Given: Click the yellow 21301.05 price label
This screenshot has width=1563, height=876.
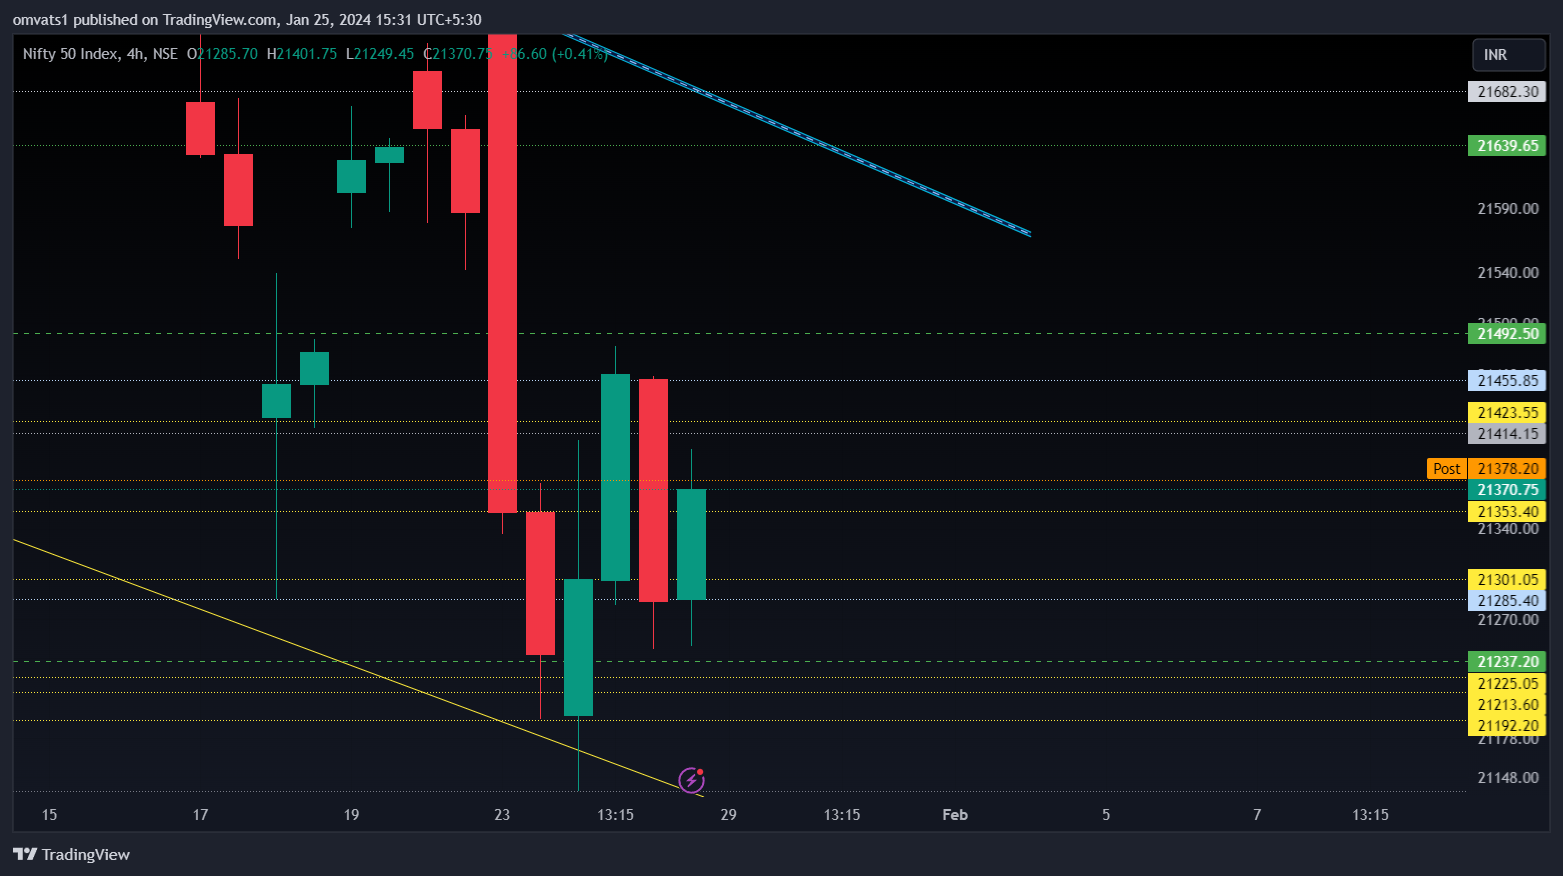Looking at the screenshot, I should click(1507, 580).
